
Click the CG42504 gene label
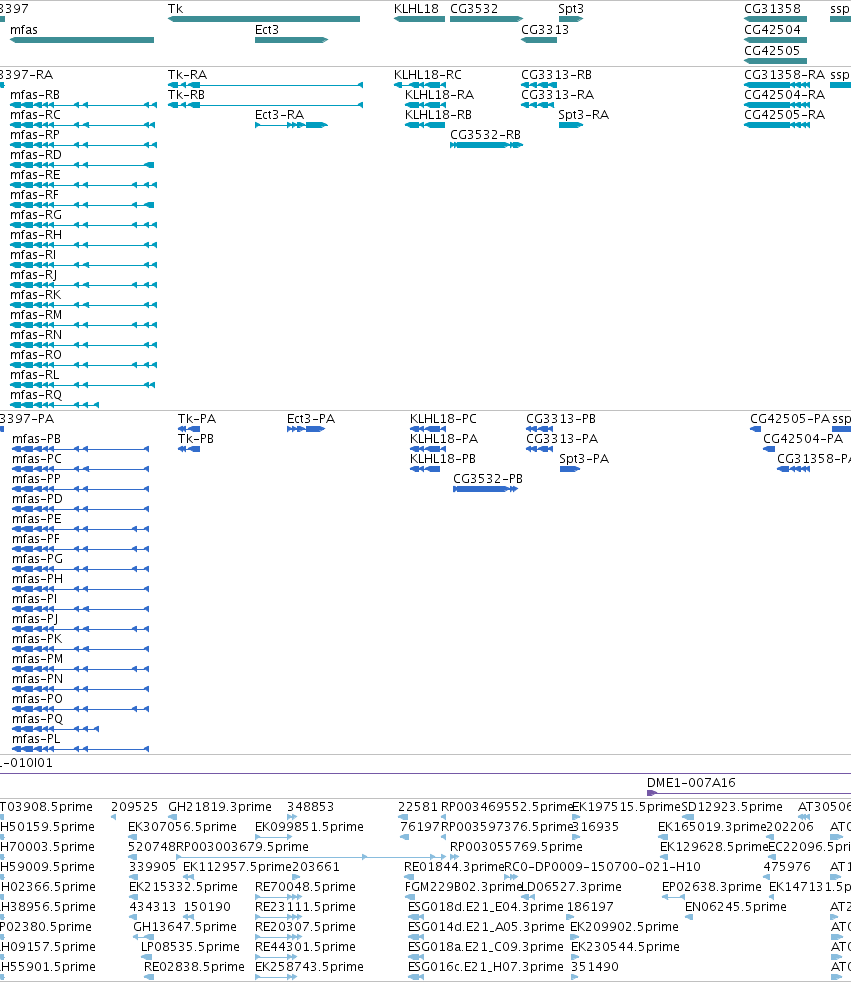coord(772,29)
